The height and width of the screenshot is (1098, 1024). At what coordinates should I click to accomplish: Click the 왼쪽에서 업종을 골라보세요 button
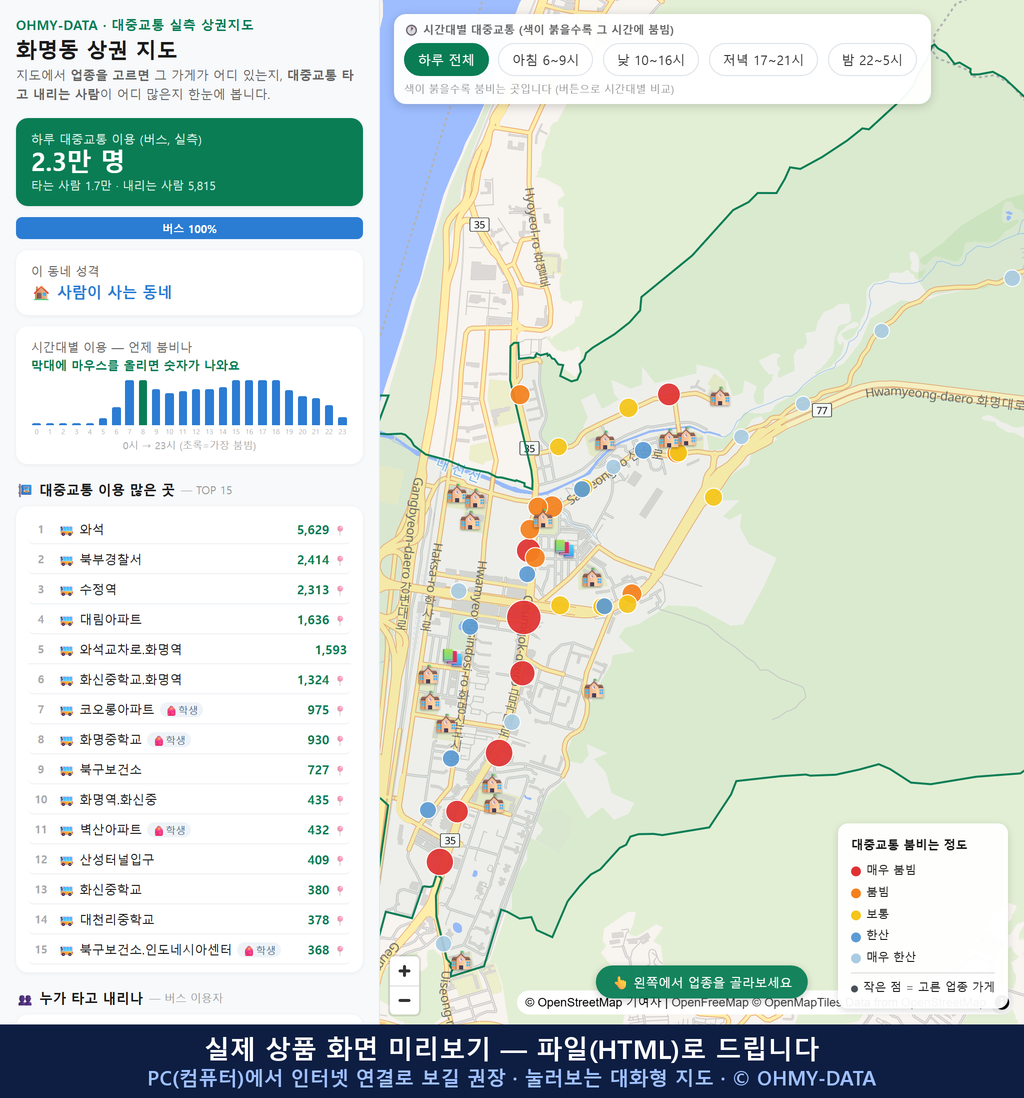[701, 982]
